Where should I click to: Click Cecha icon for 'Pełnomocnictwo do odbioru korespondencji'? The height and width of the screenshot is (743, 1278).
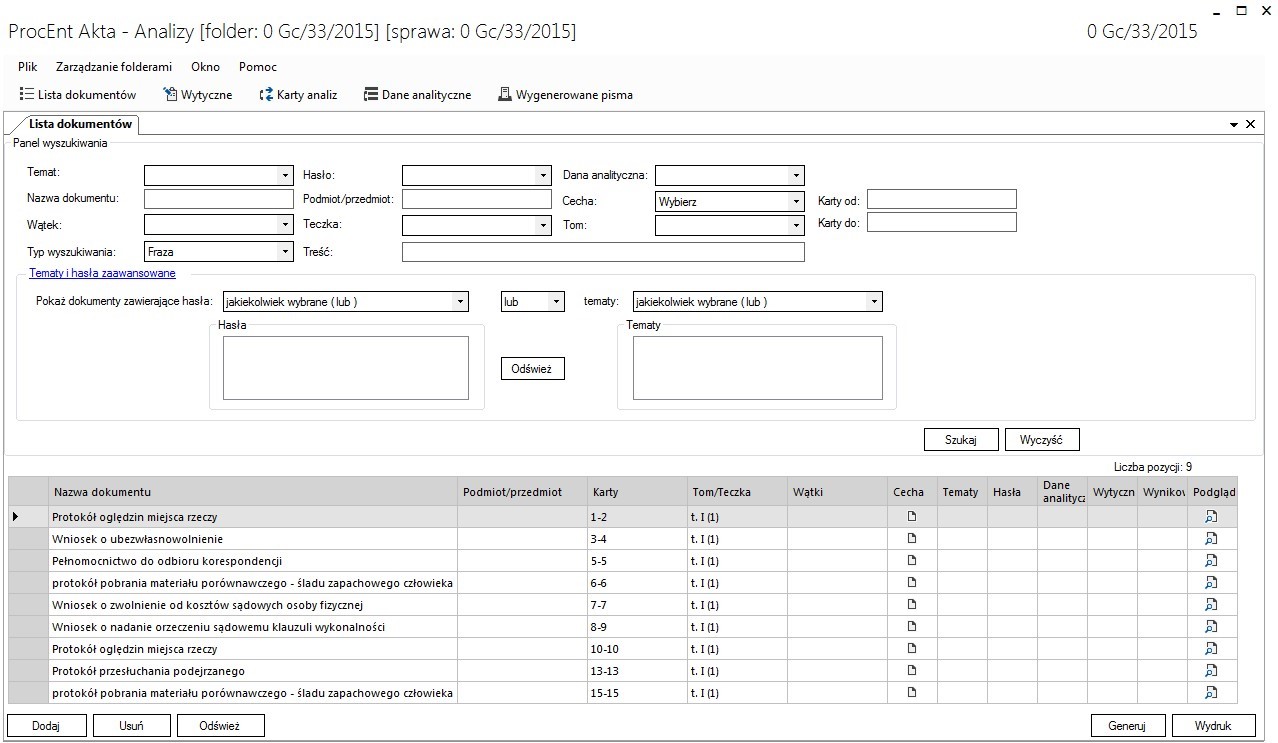coord(911,561)
